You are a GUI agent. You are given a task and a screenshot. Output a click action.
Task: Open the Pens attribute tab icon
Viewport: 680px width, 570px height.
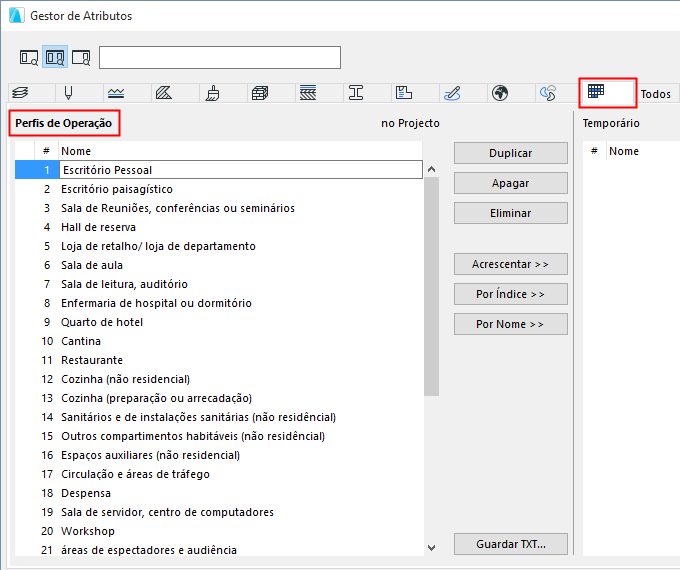pyautogui.click(x=68, y=93)
